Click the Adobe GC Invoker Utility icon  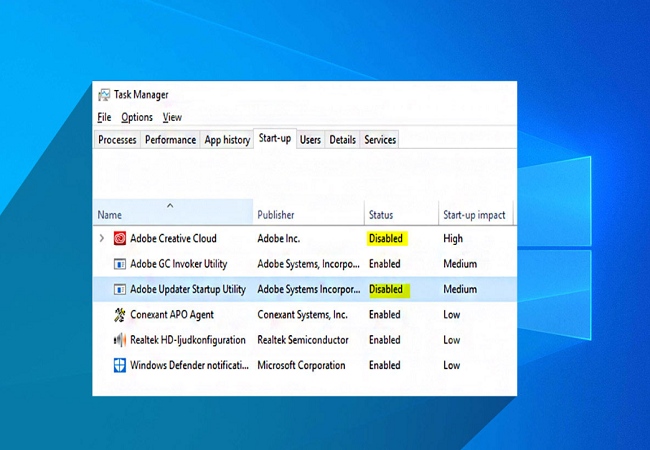119,264
